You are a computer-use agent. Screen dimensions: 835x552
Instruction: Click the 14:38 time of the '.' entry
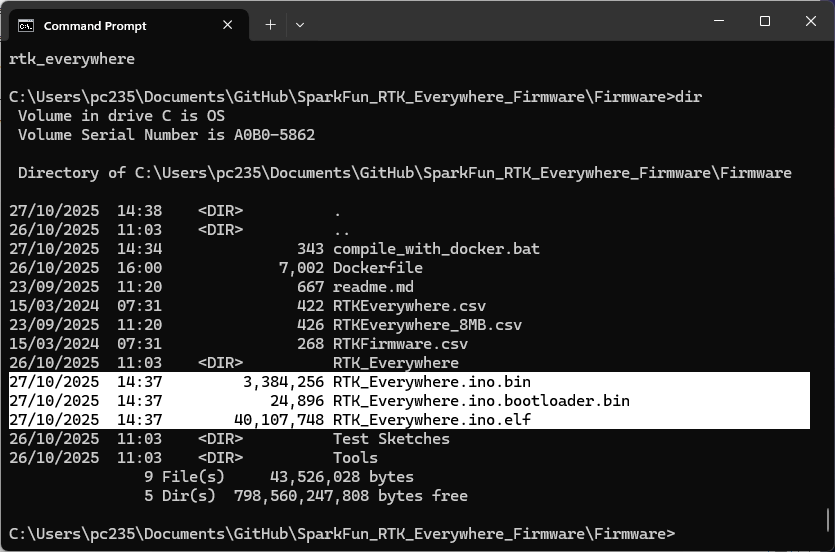tap(139, 211)
